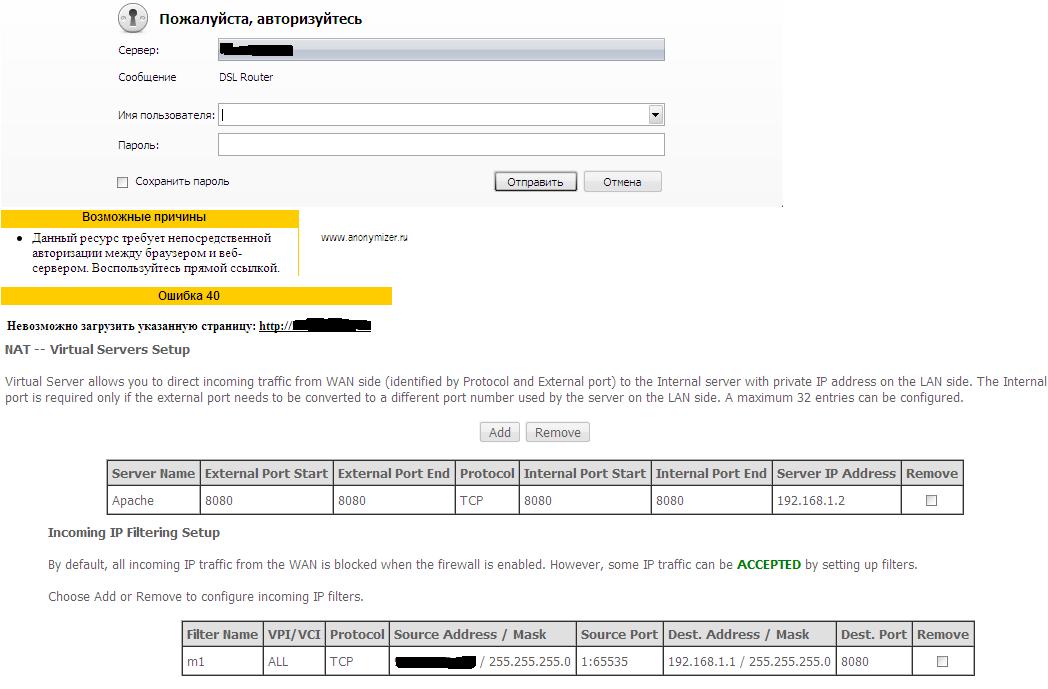Viewport: 1048px width, 689px height.
Task: Click the password input field
Action: [441, 145]
